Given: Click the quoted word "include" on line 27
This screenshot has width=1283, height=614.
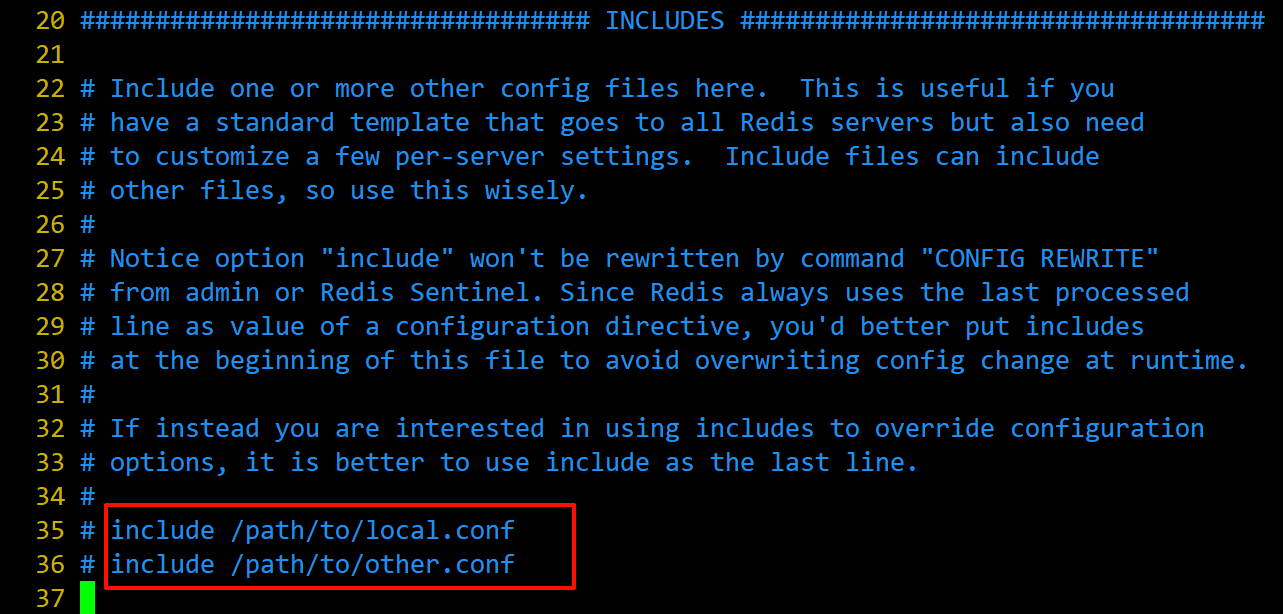Looking at the screenshot, I should (395, 258).
